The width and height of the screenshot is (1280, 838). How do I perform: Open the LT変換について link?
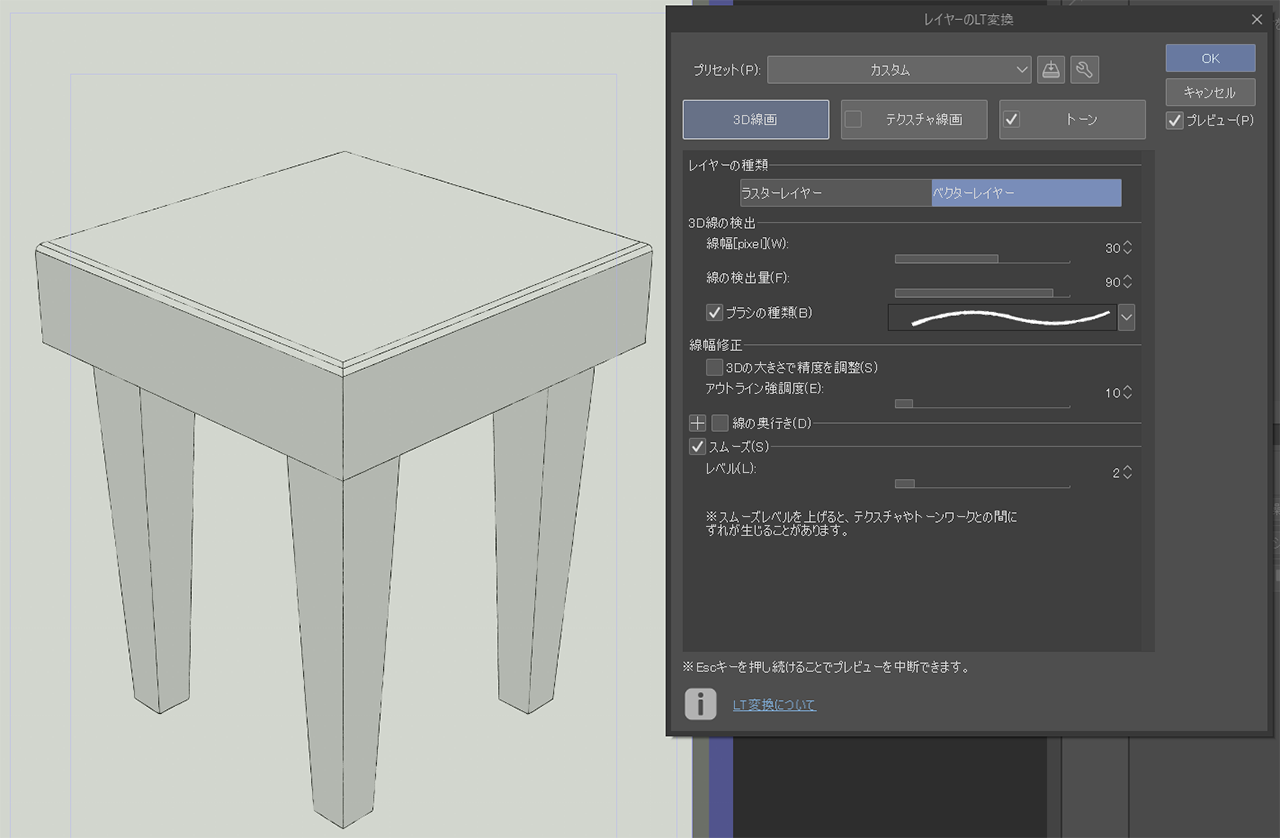tap(774, 705)
